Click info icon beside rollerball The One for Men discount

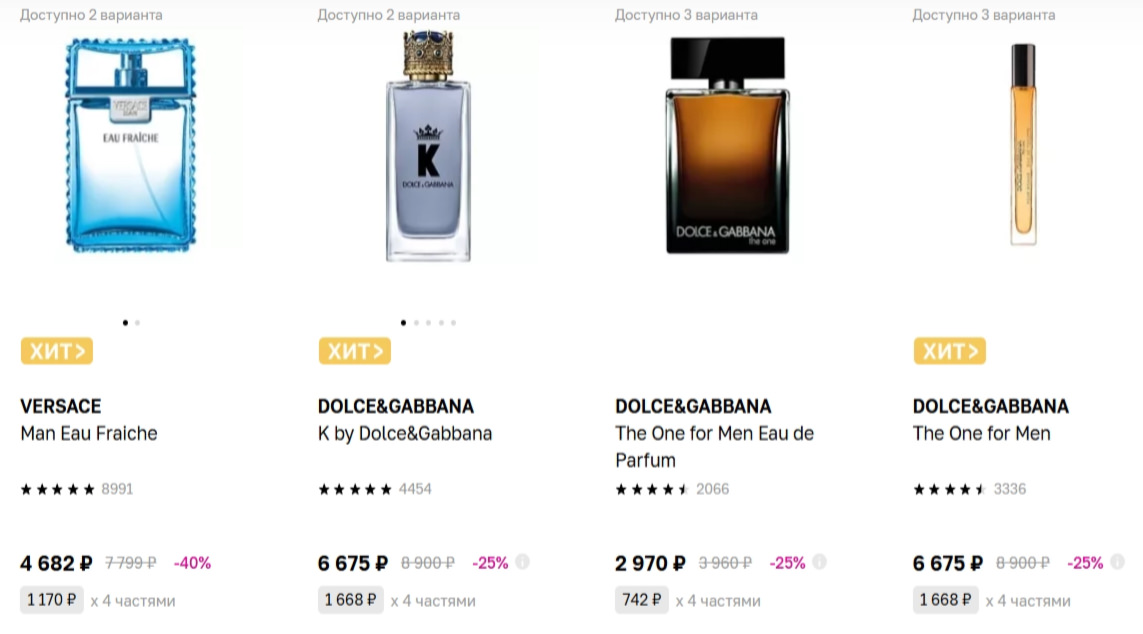1118,562
